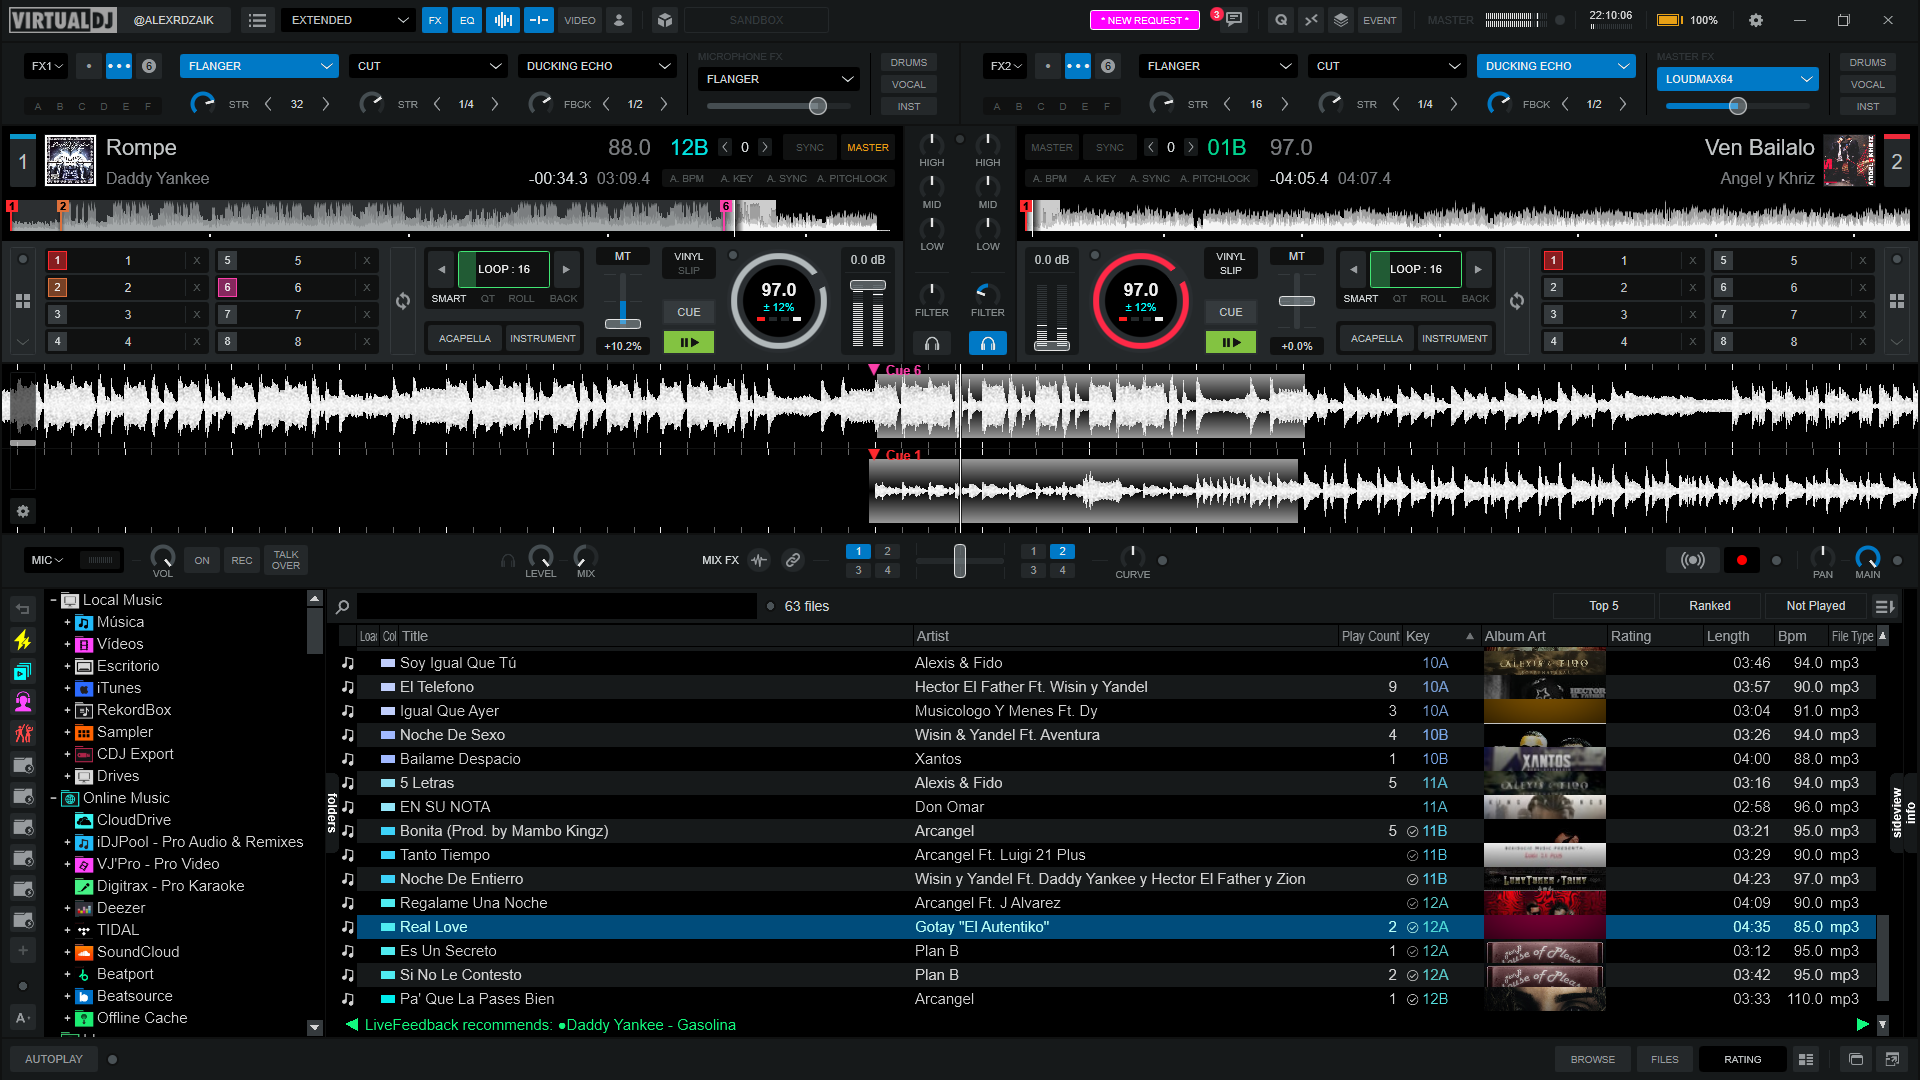Switch to BROWSE tab at bottom
Screen dimensions: 1920x1080
[x=1592, y=1059]
